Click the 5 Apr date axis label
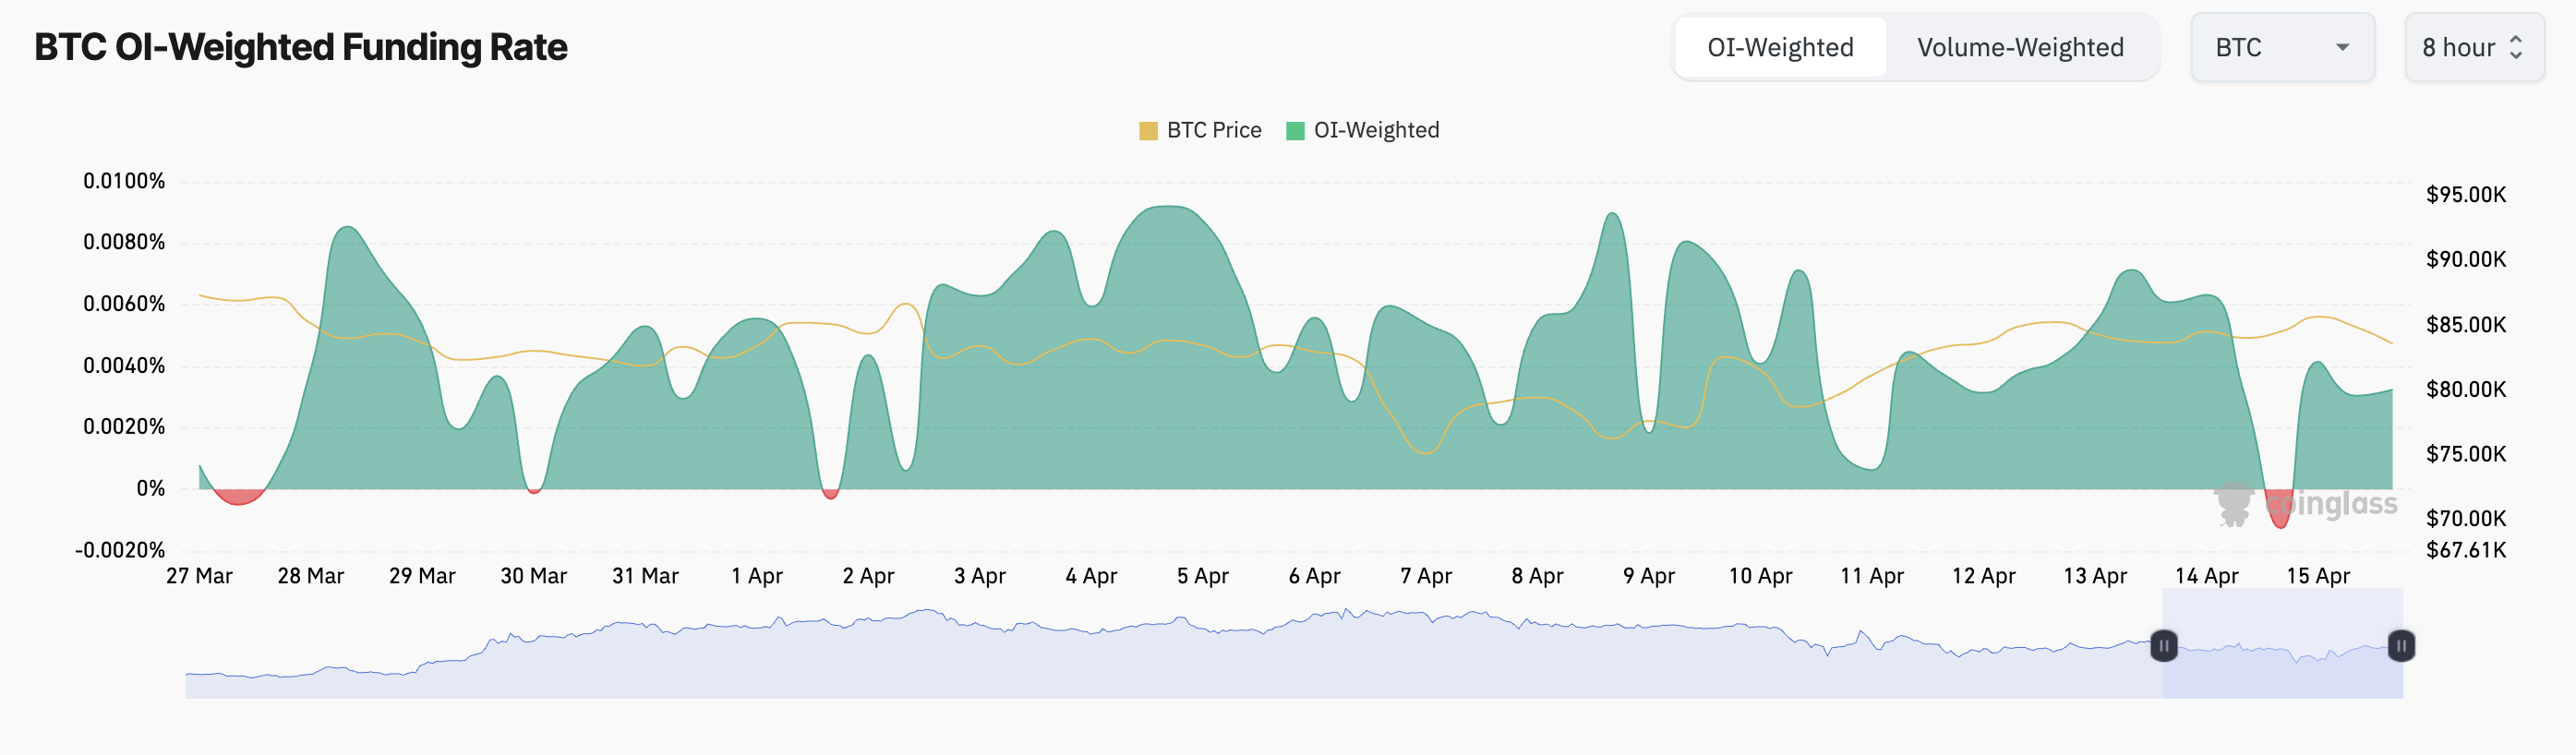Viewport: 2576px width, 755px height. pyautogui.click(x=1202, y=576)
